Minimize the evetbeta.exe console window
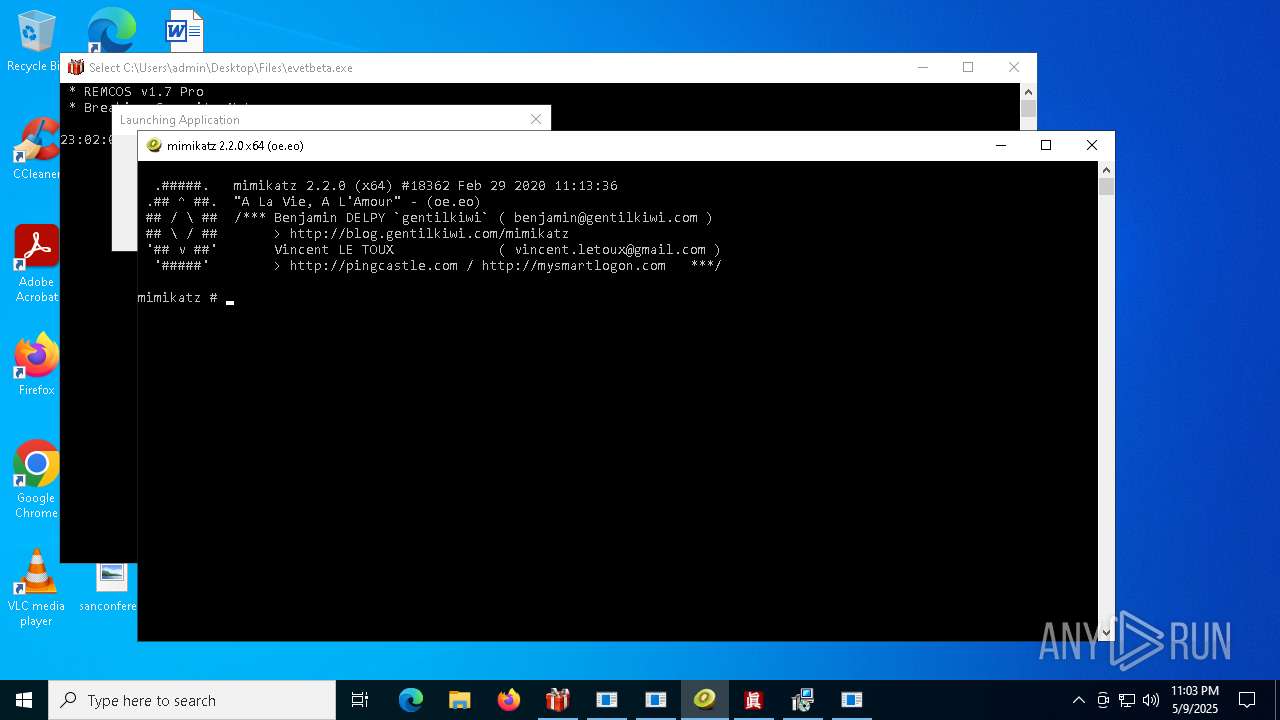 tap(922, 67)
